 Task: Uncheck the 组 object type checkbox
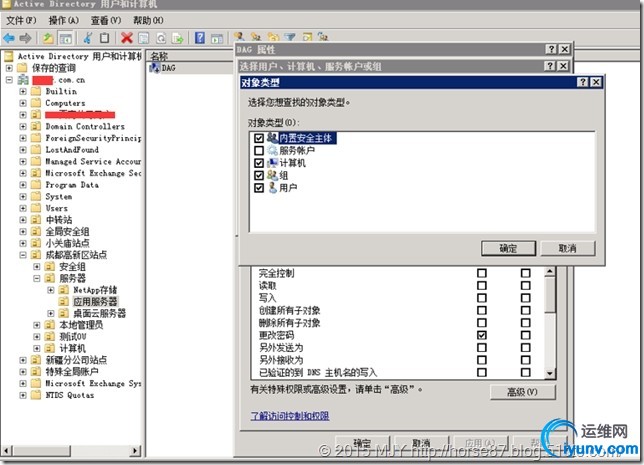(259, 175)
